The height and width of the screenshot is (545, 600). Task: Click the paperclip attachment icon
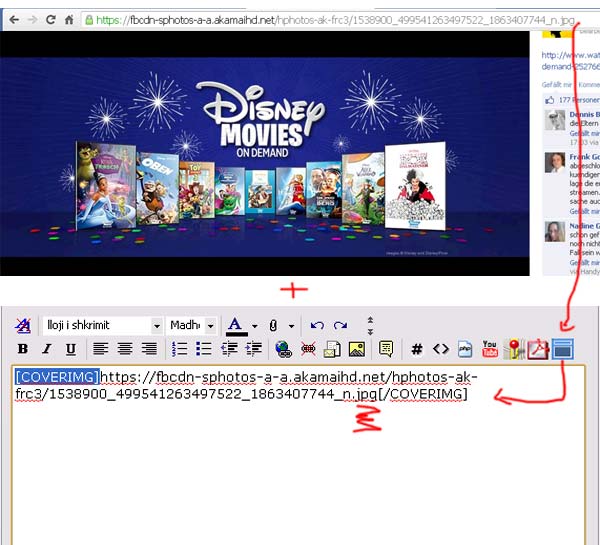(273, 326)
